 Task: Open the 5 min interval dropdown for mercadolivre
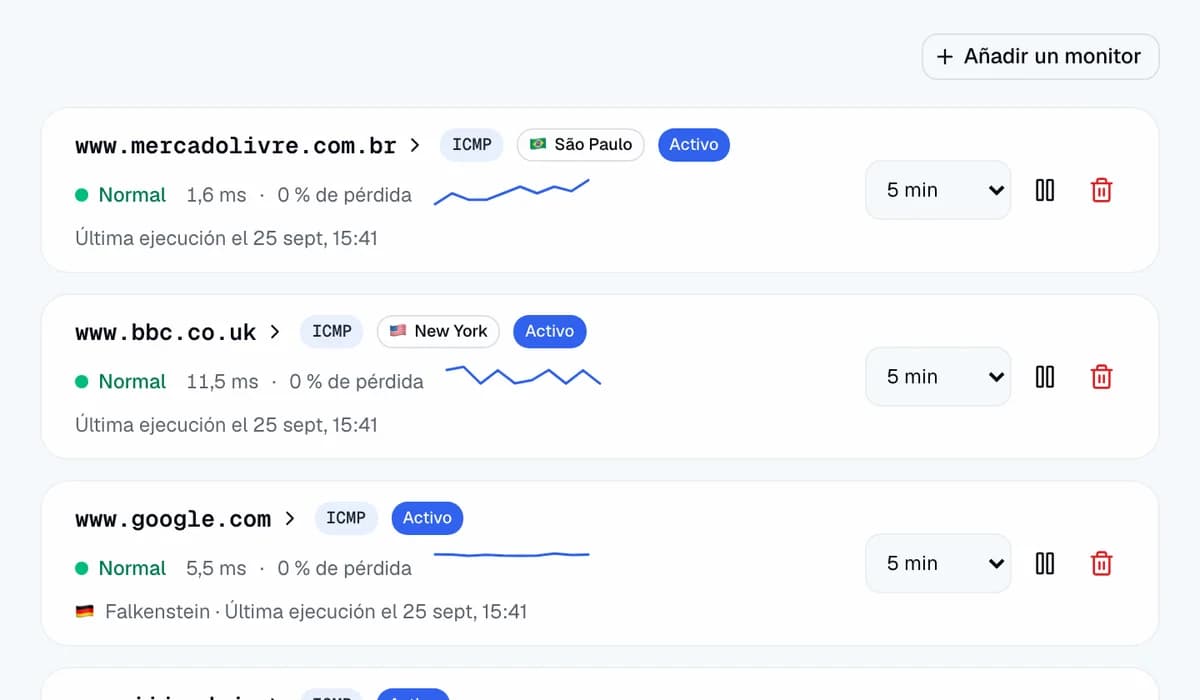click(938, 190)
